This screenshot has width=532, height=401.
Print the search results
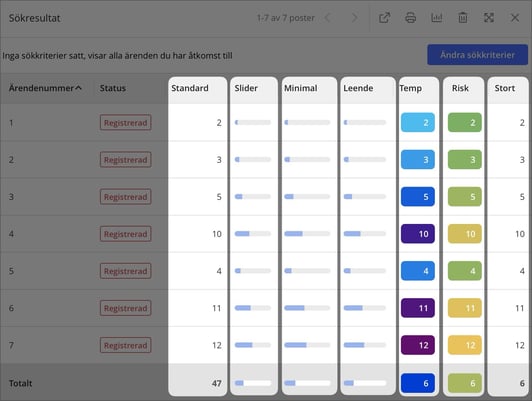(x=411, y=18)
